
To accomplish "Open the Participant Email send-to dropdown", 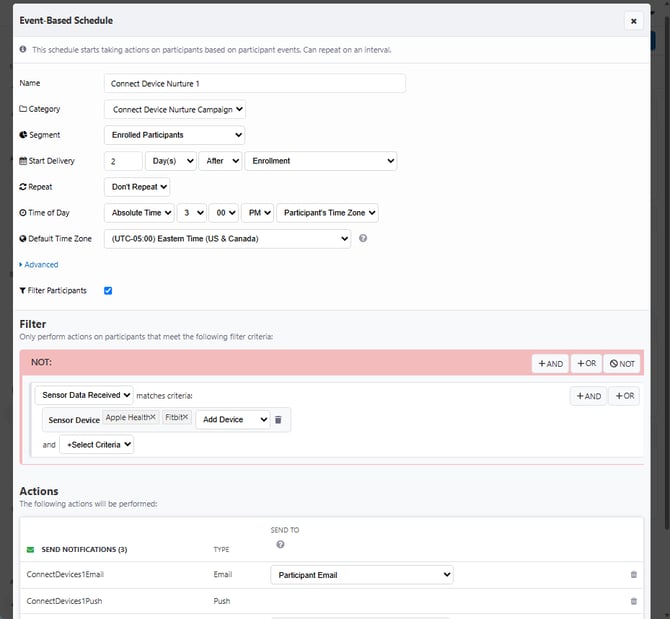I will (361, 575).
